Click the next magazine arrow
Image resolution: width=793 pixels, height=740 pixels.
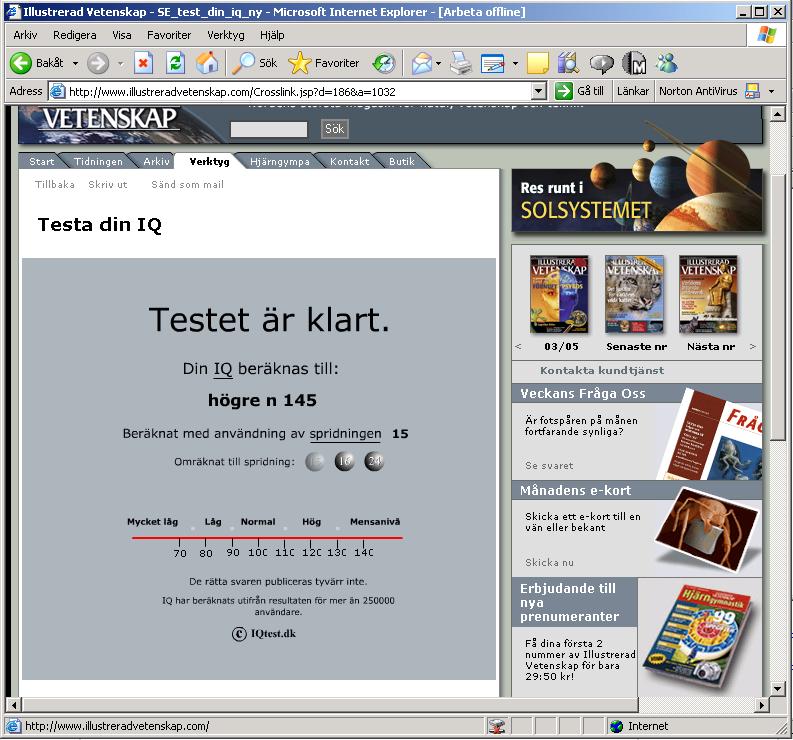point(753,346)
